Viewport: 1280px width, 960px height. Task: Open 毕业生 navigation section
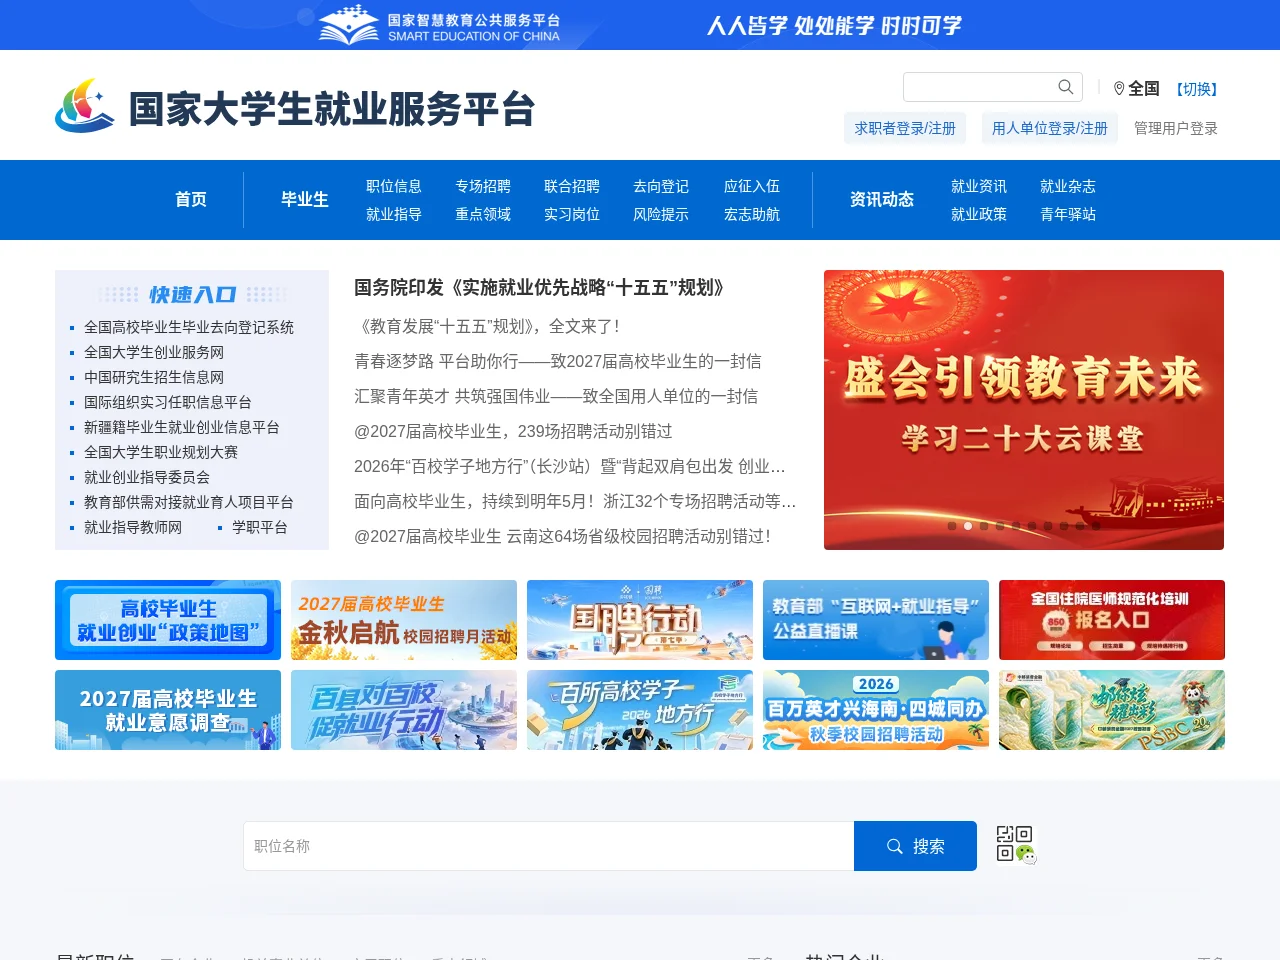(x=305, y=199)
